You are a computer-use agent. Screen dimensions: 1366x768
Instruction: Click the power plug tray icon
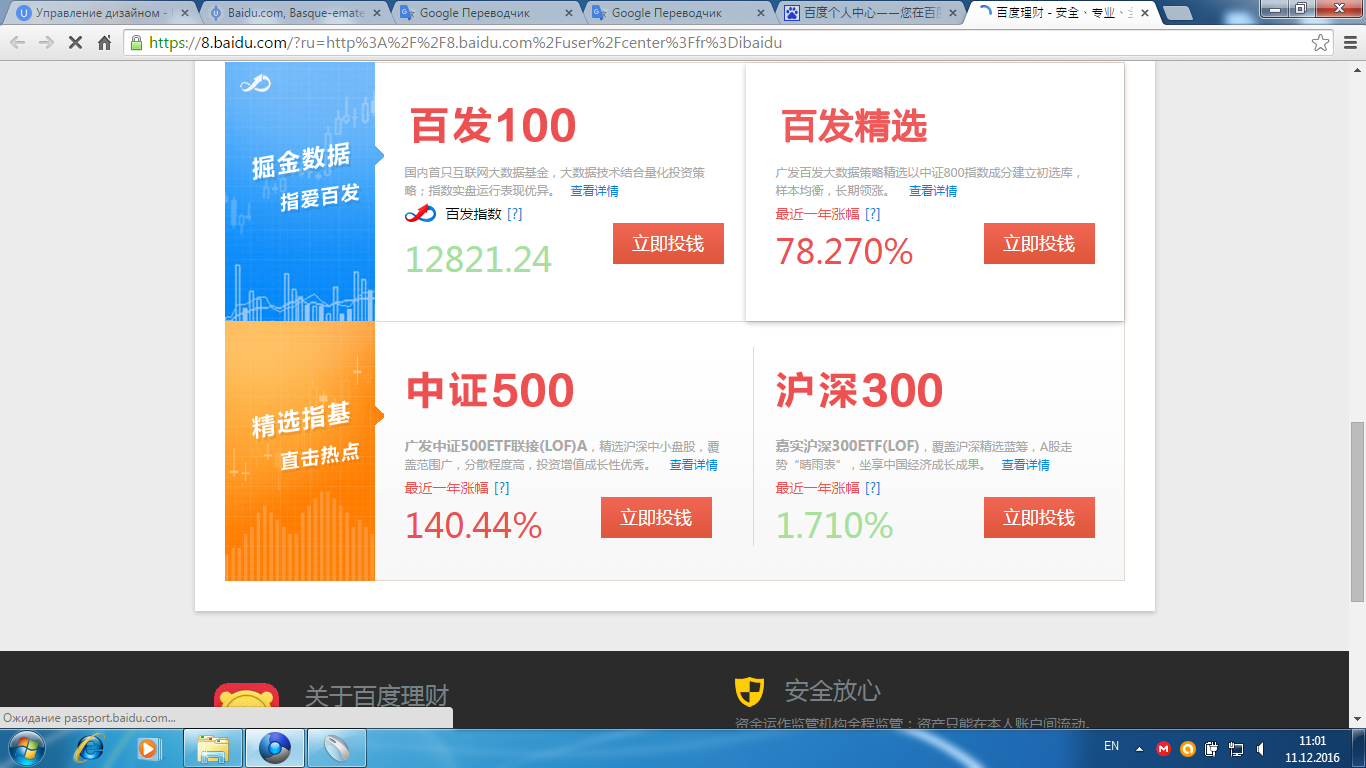pos(1211,748)
